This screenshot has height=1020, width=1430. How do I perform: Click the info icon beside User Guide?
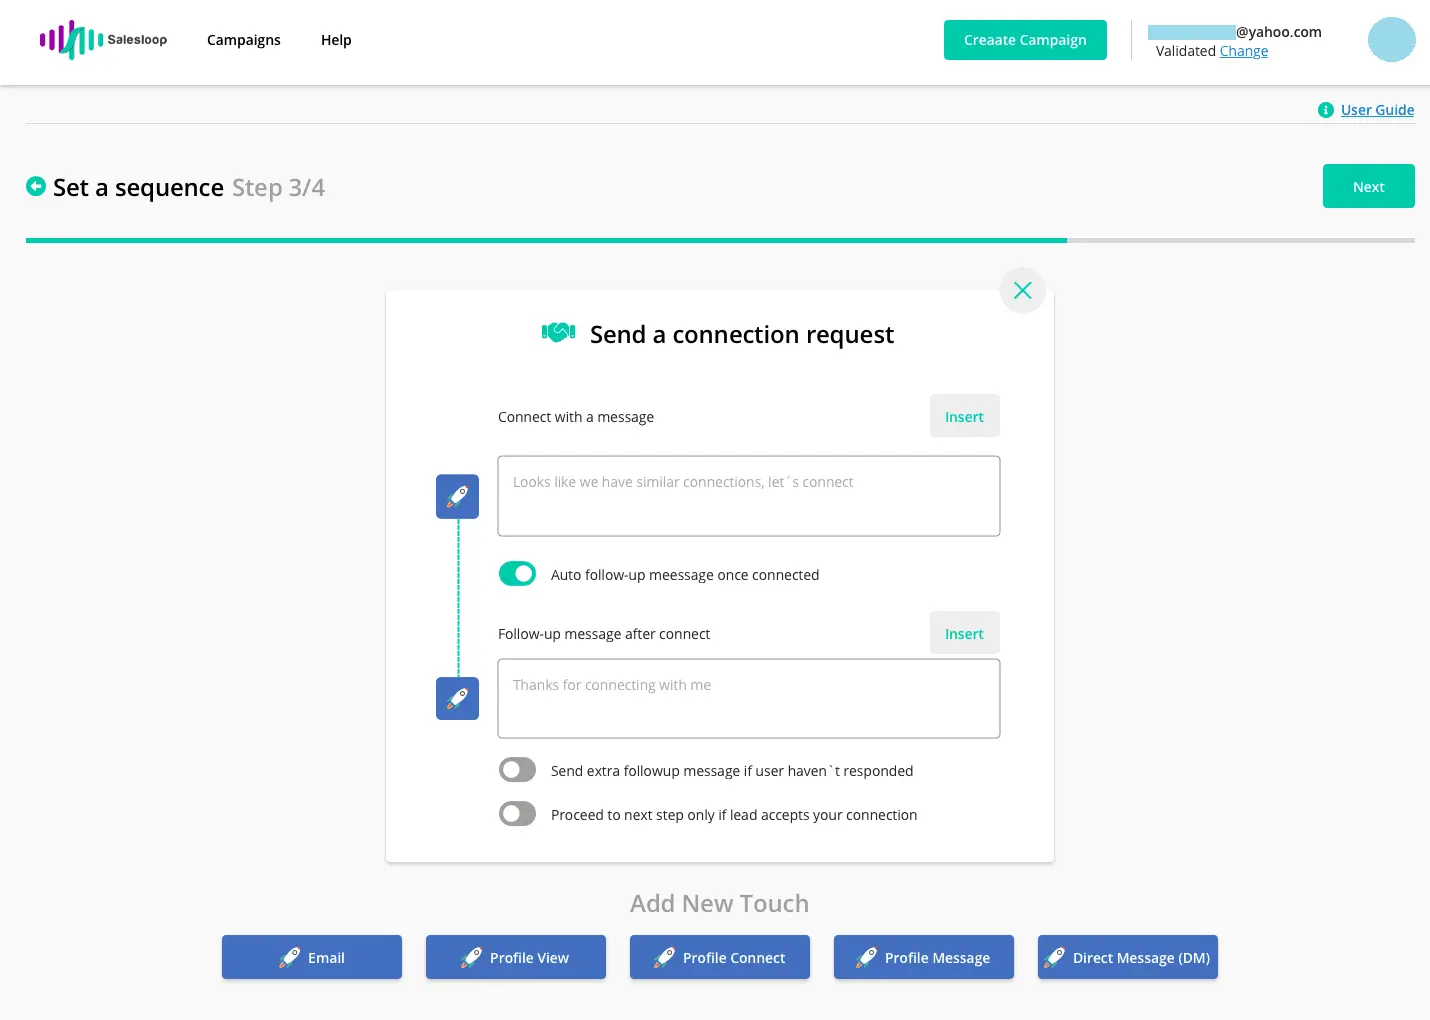pos(1326,110)
